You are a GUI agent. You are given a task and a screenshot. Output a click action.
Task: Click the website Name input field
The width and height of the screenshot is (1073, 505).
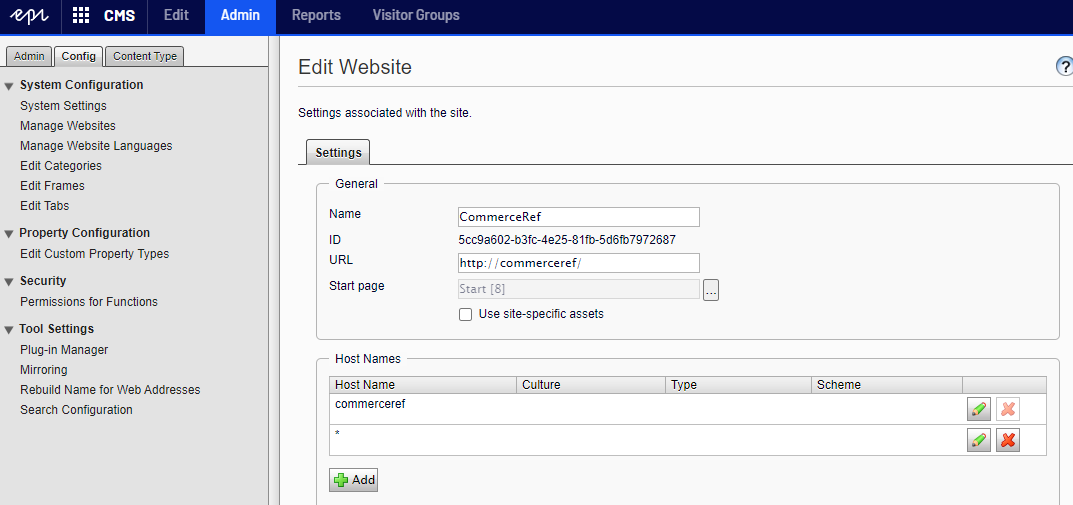coord(578,217)
